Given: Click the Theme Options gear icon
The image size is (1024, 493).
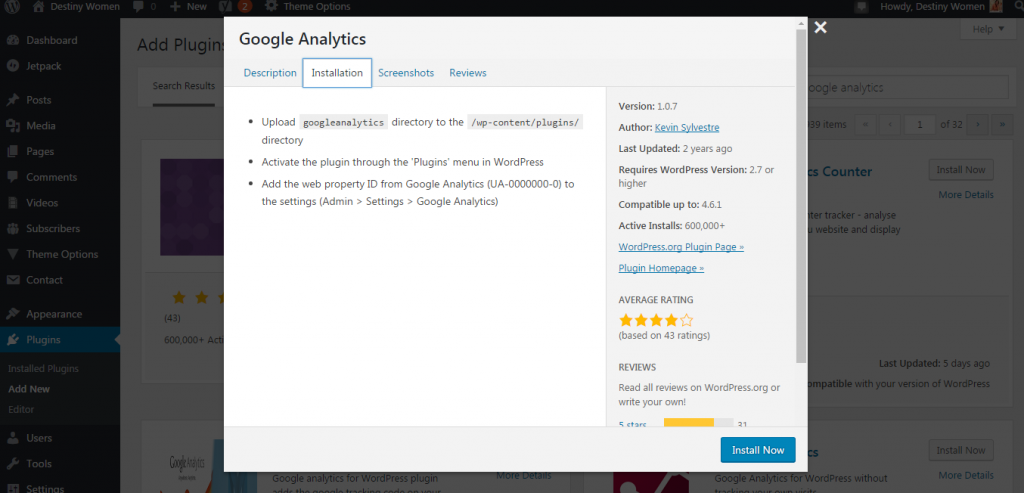Looking at the screenshot, I should pyautogui.click(x=271, y=7).
